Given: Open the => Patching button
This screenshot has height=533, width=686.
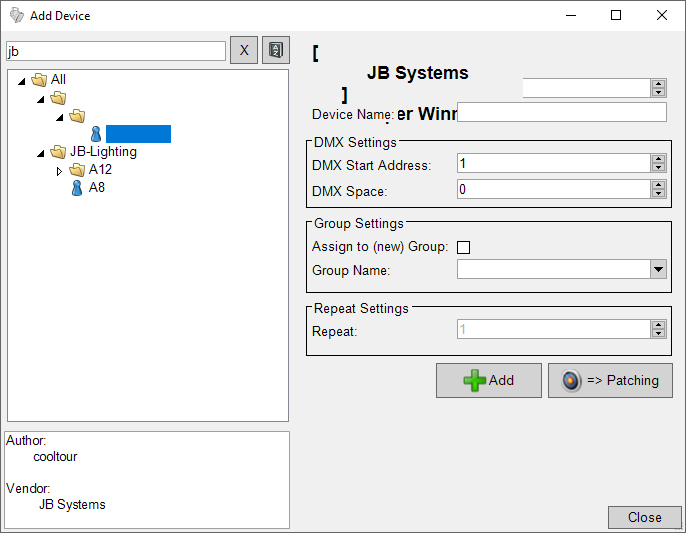Looking at the screenshot, I should coord(610,380).
